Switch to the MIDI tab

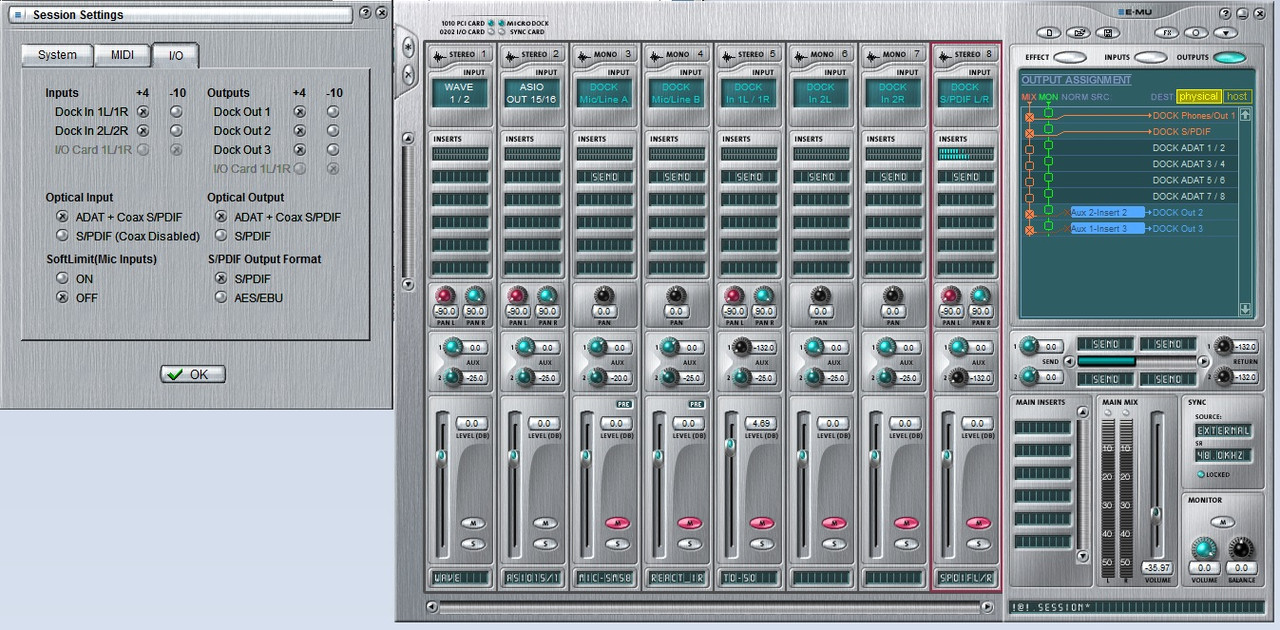[122, 55]
